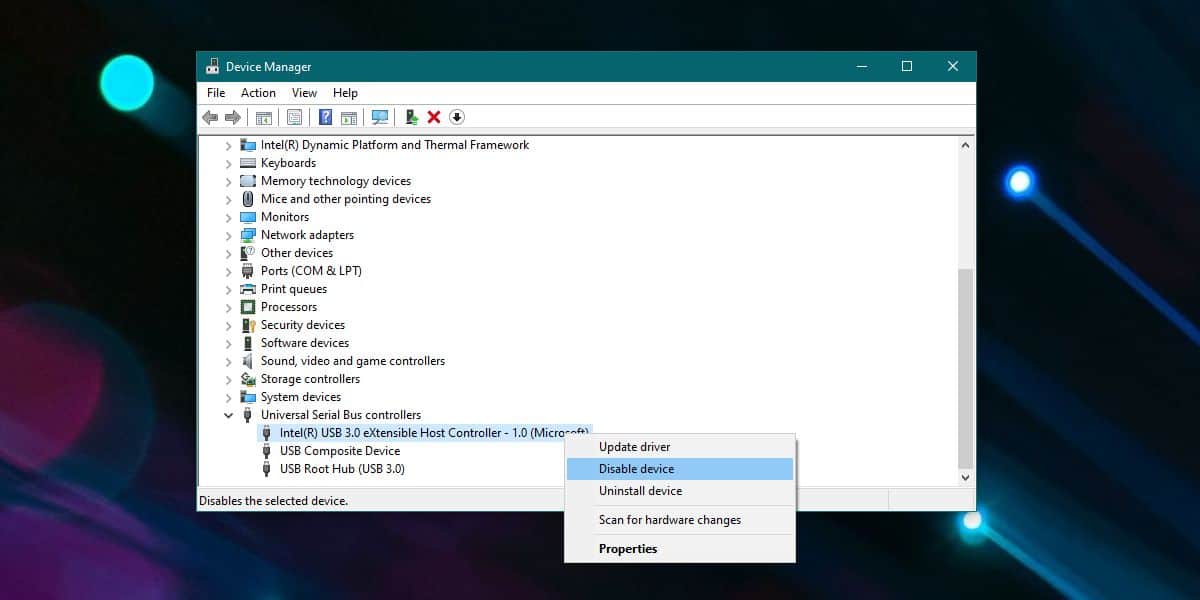1200x600 pixels.
Task: Click the Other devices category icon
Action: click(248, 253)
